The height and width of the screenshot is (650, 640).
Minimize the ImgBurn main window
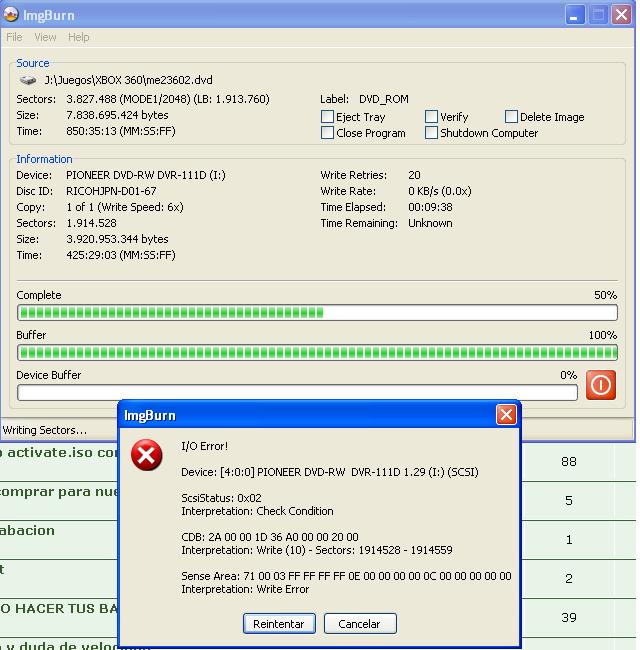coord(575,15)
